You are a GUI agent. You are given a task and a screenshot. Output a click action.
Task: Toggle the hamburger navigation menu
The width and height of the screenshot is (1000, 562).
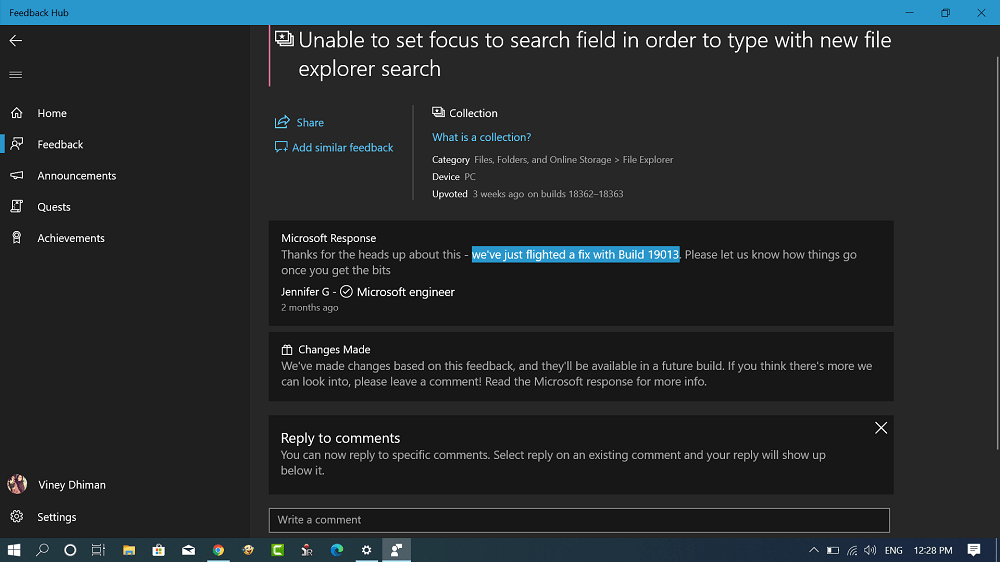point(16,75)
